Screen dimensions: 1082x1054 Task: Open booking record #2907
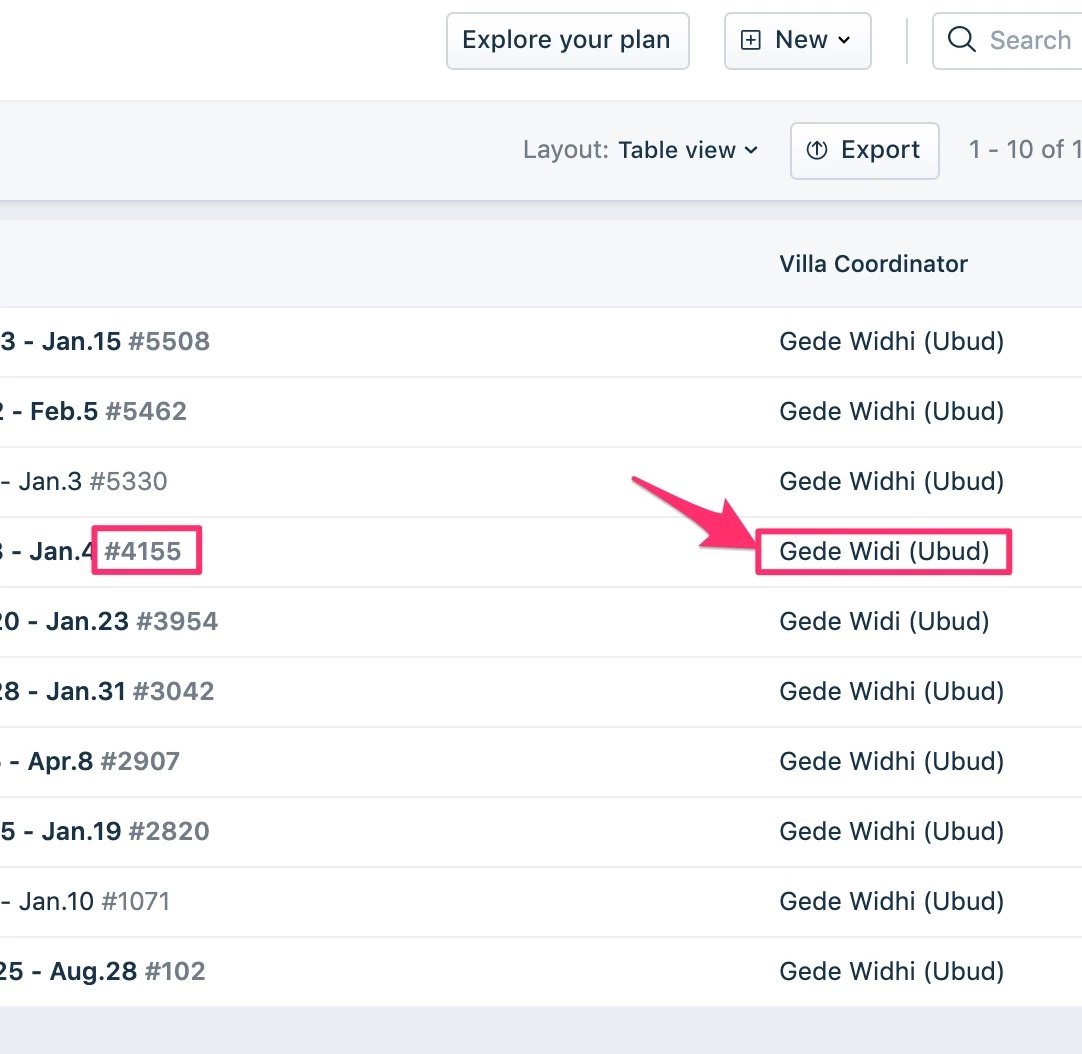click(x=140, y=761)
